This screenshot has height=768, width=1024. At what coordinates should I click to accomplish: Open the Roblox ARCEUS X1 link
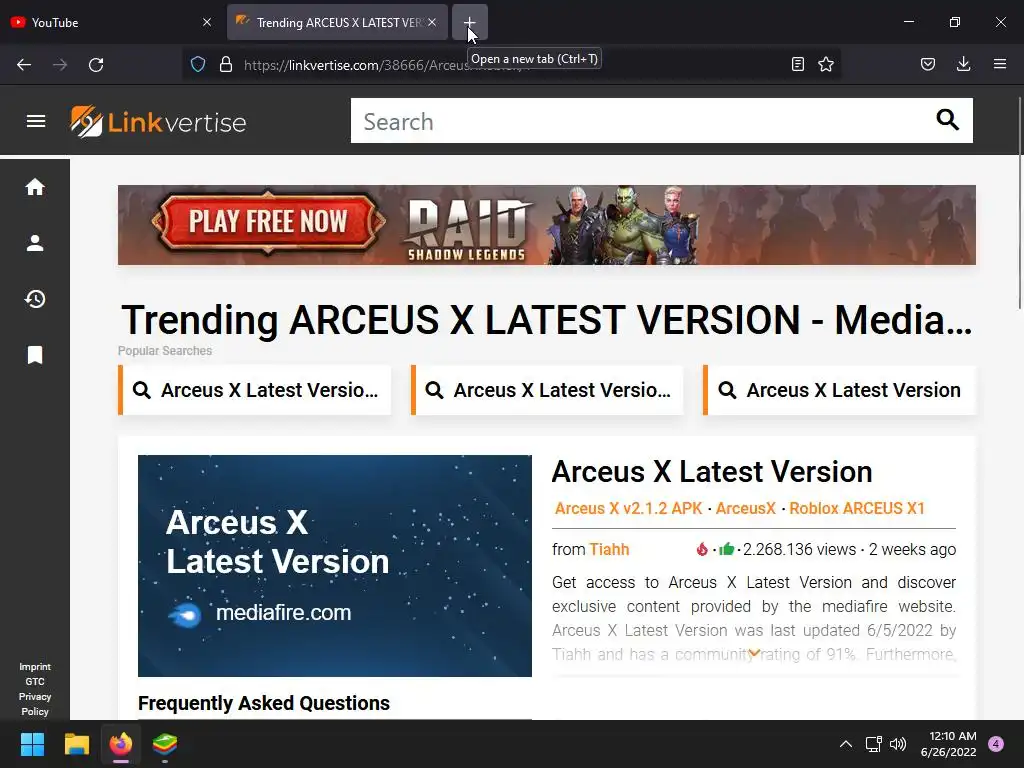[857, 509]
